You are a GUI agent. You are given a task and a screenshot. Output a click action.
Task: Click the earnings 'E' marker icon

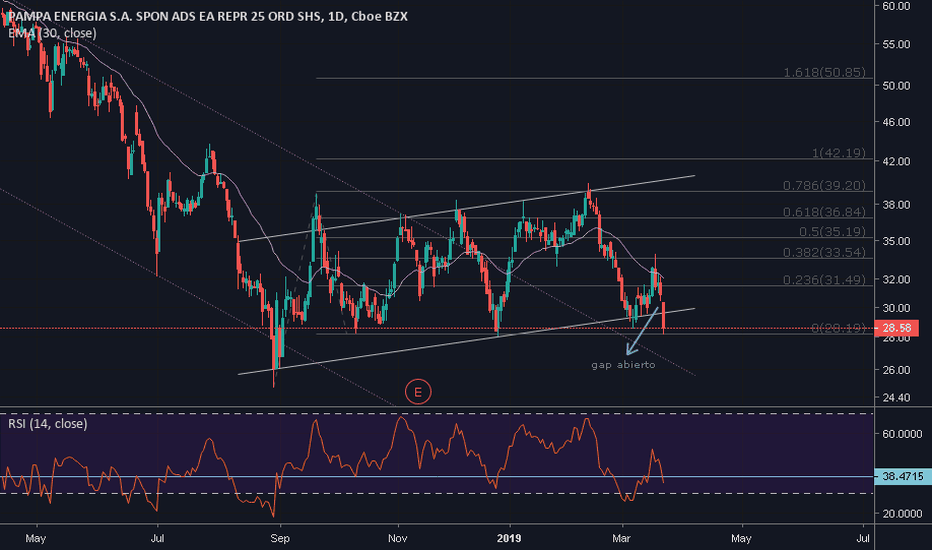point(418,392)
